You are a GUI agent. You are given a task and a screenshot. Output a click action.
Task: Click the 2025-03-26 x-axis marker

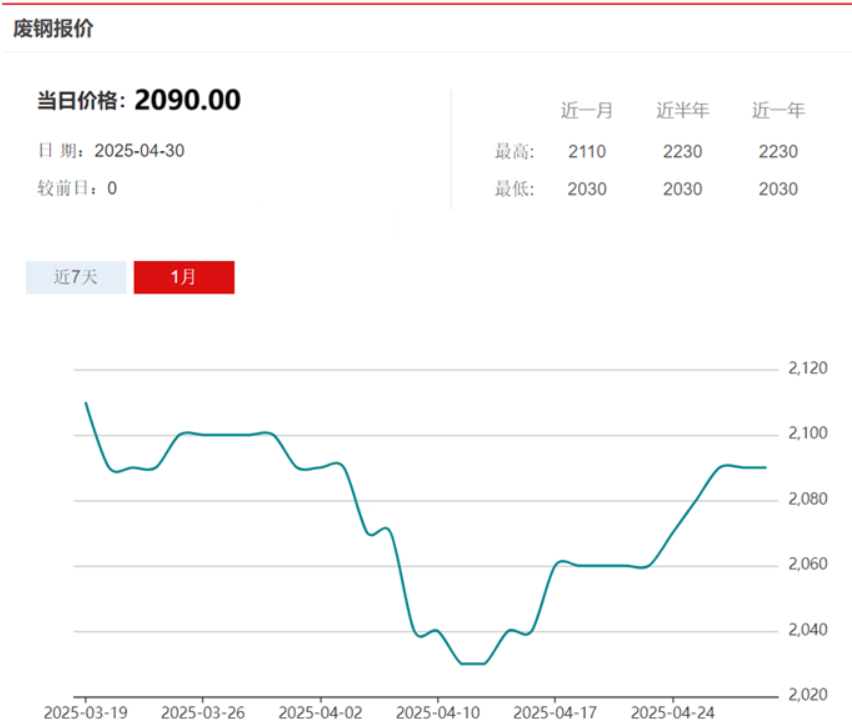click(x=203, y=713)
